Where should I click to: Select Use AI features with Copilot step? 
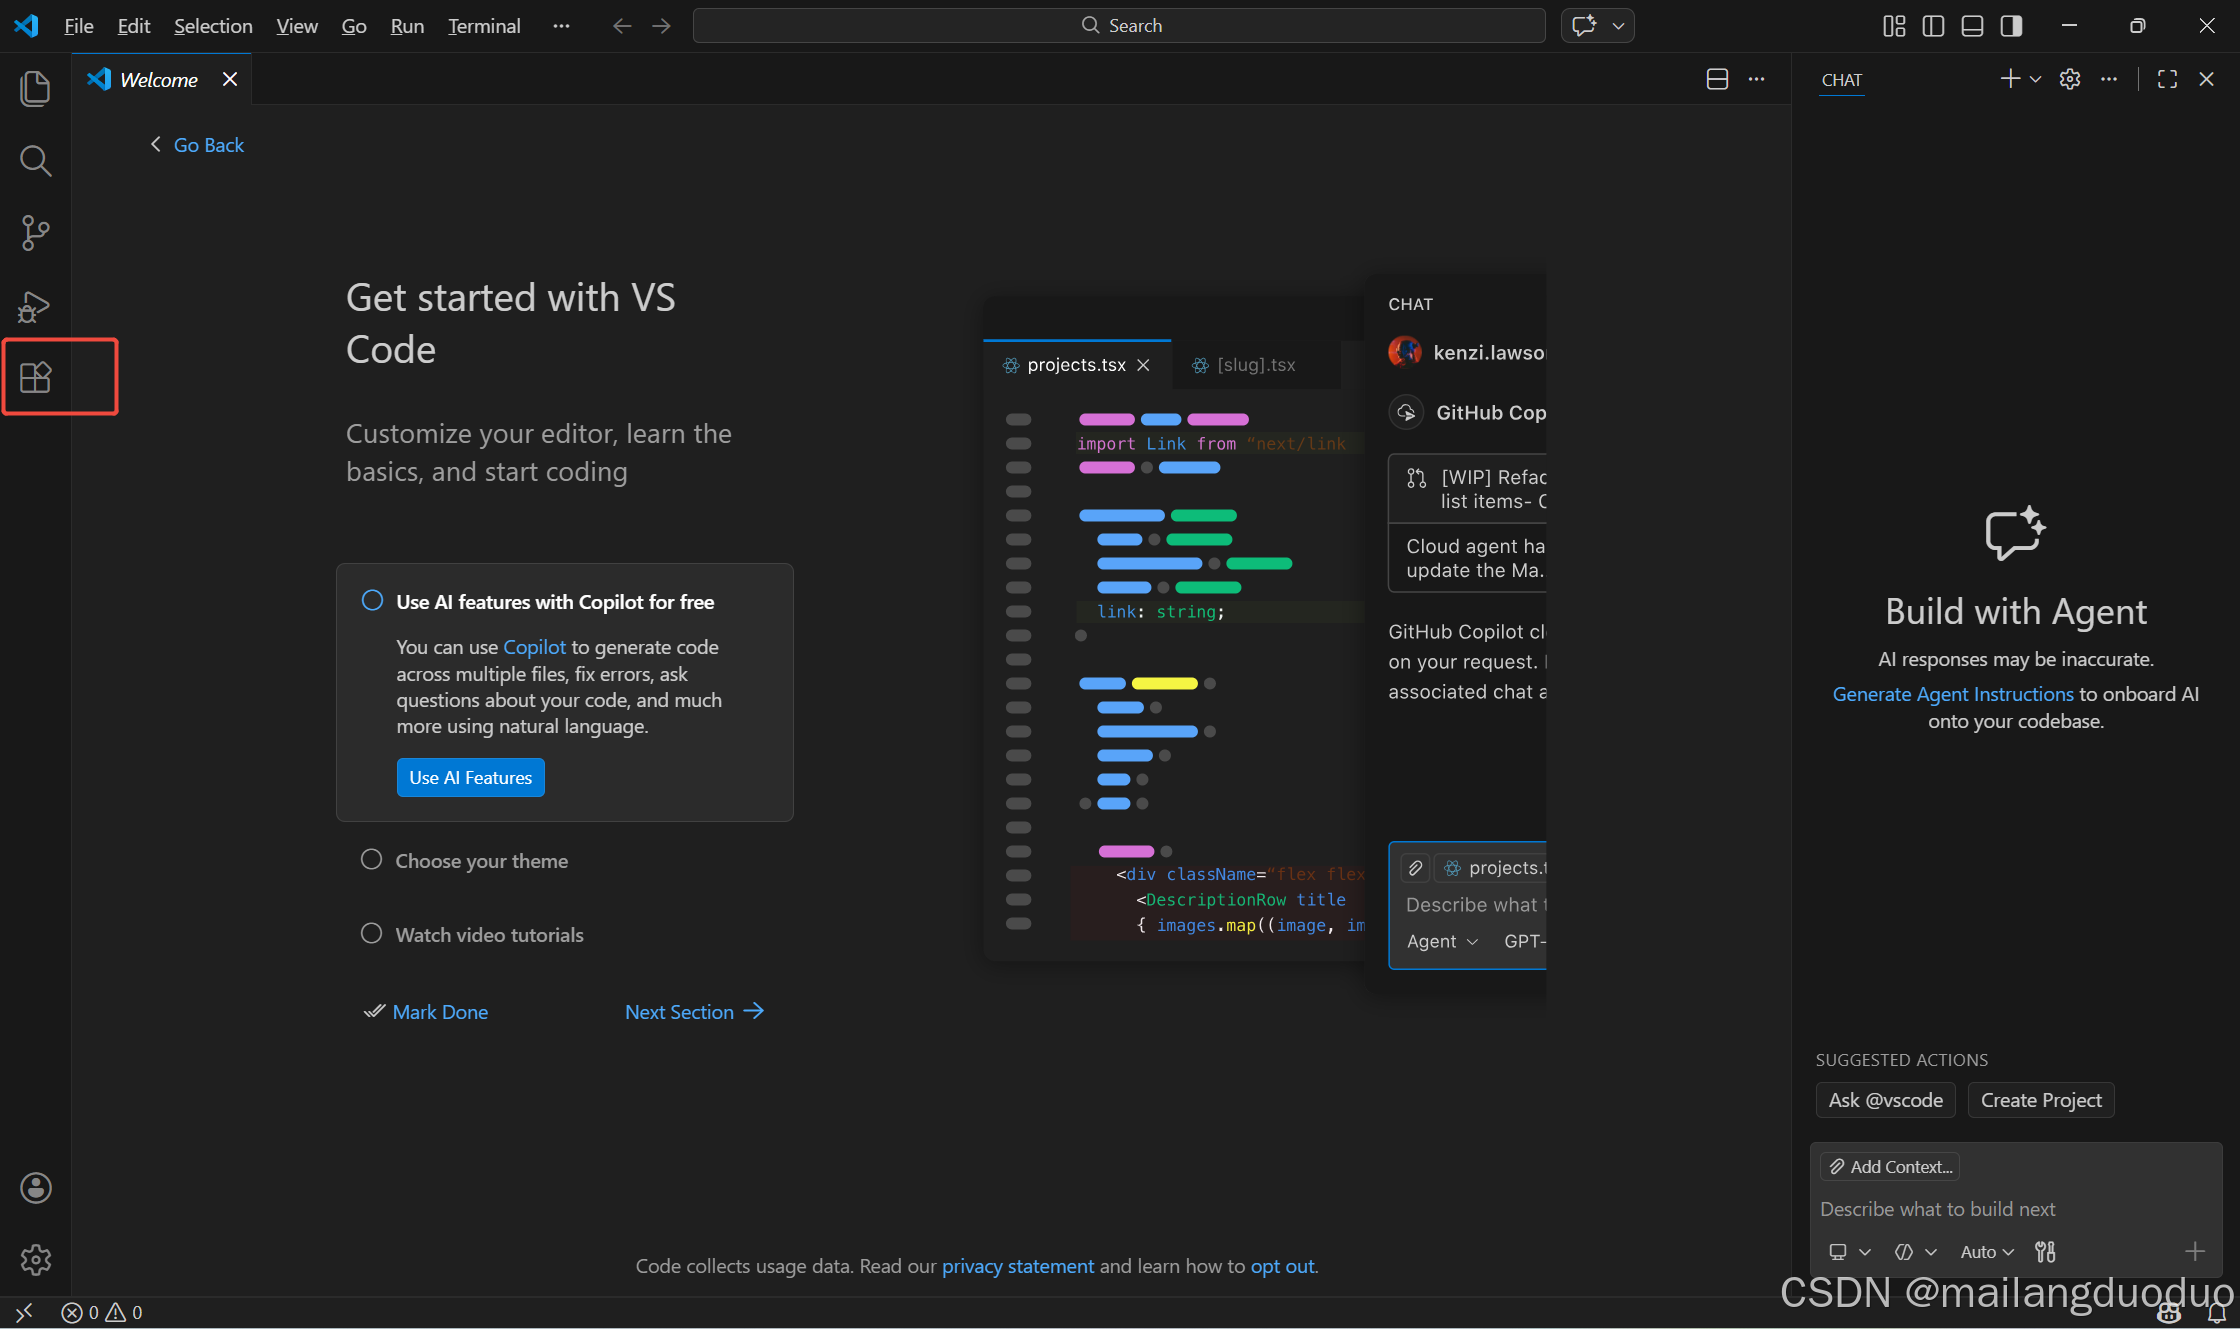point(555,602)
